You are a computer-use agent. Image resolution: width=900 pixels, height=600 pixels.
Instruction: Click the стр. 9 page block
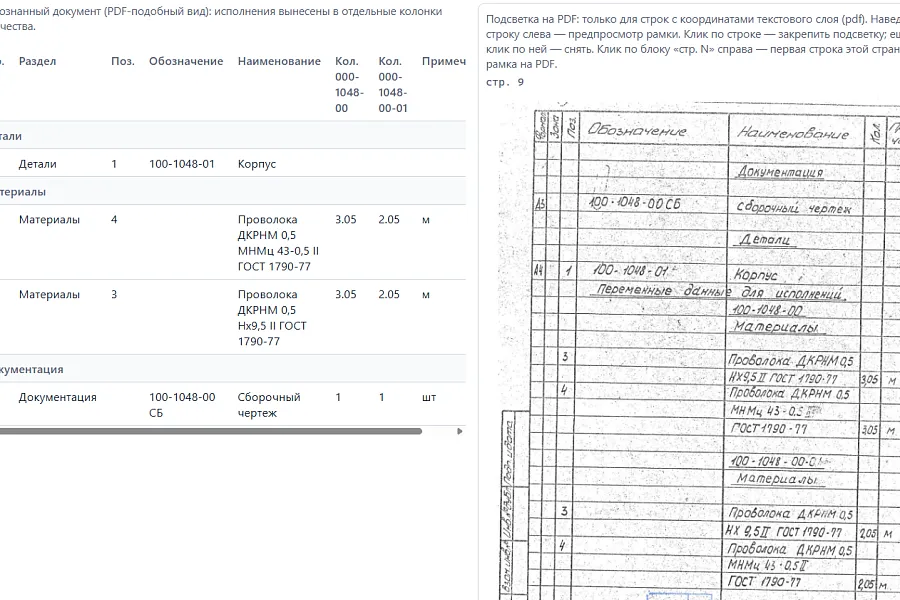pyautogui.click(x=505, y=82)
